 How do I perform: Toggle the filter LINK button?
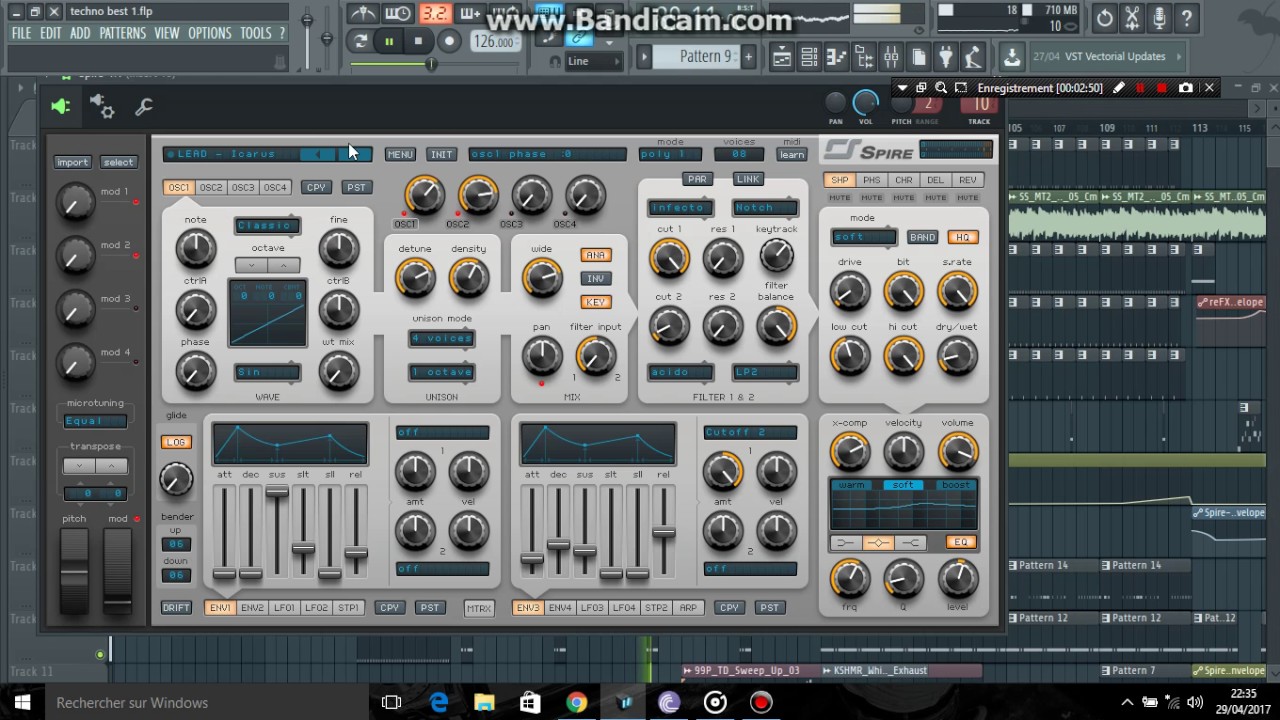[x=748, y=179]
